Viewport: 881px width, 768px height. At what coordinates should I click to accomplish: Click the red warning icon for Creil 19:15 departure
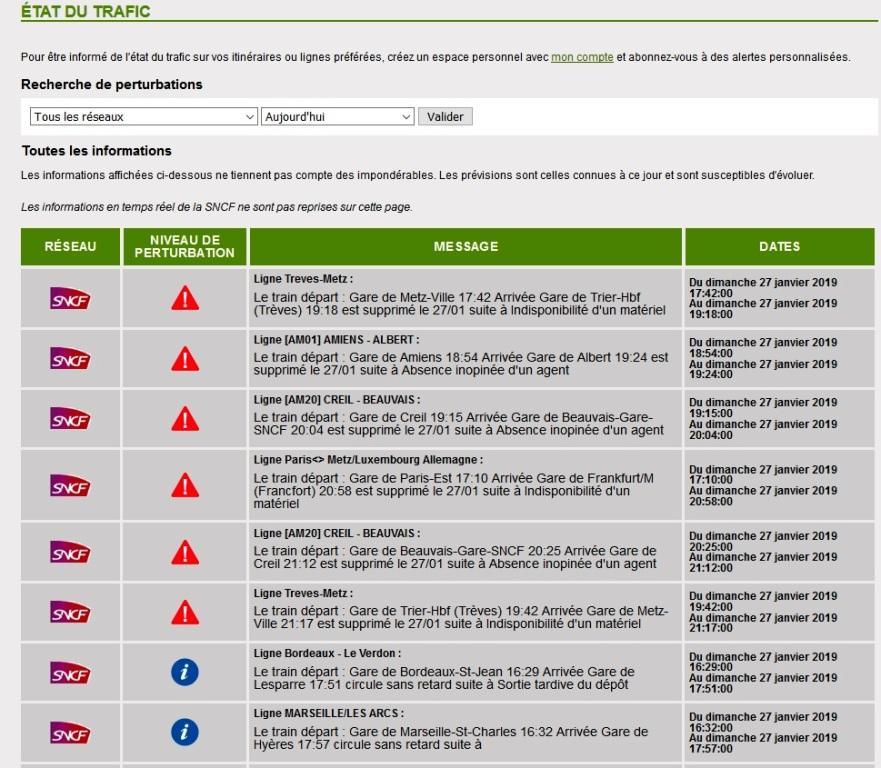(x=184, y=418)
